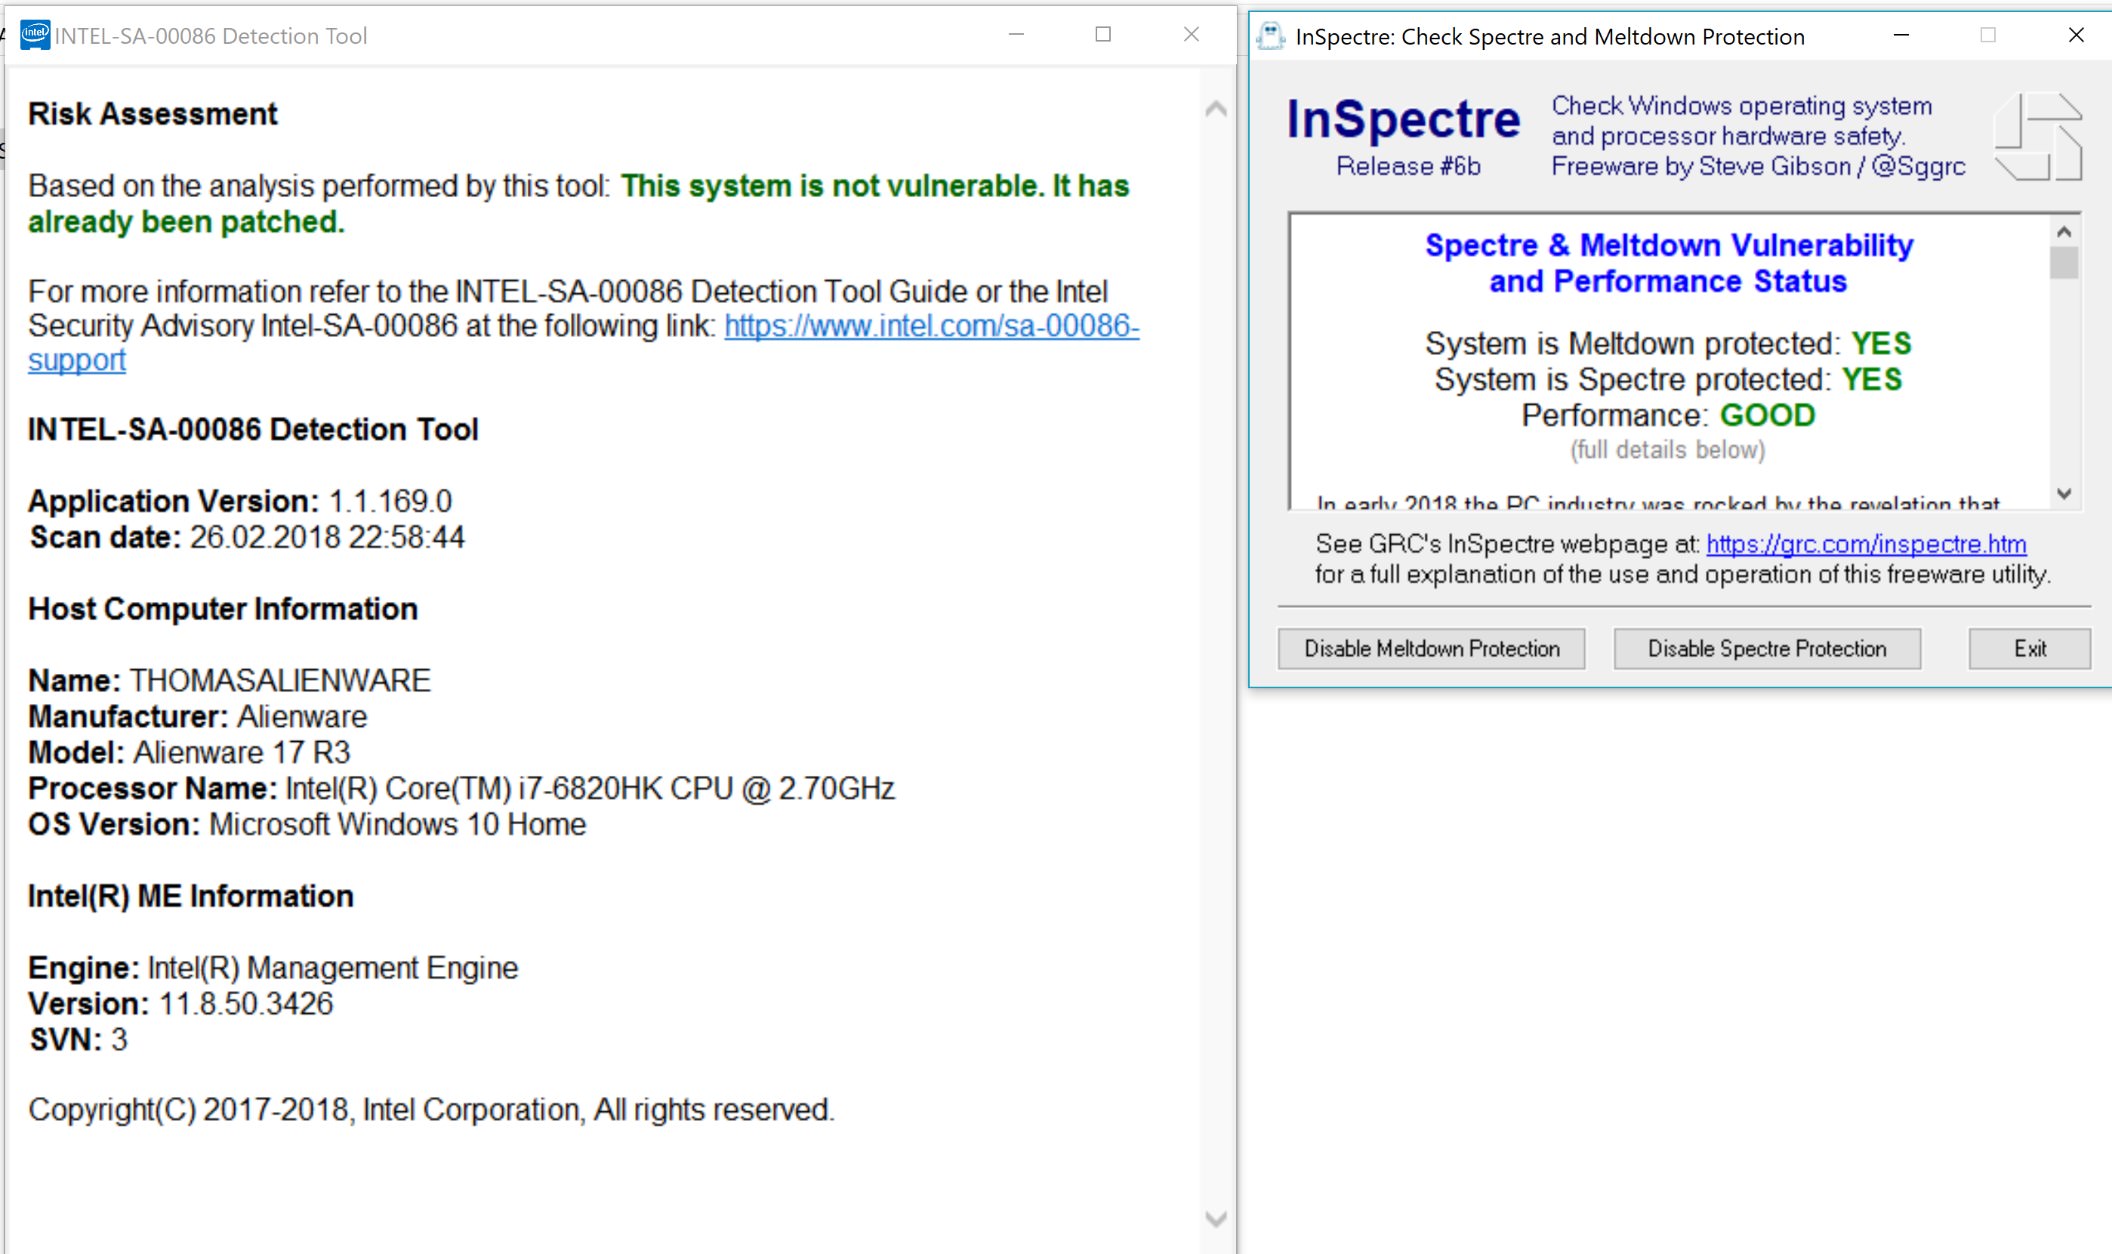Click the Scan date 26.02.2018 22:58:44 text

pyautogui.click(x=247, y=537)
